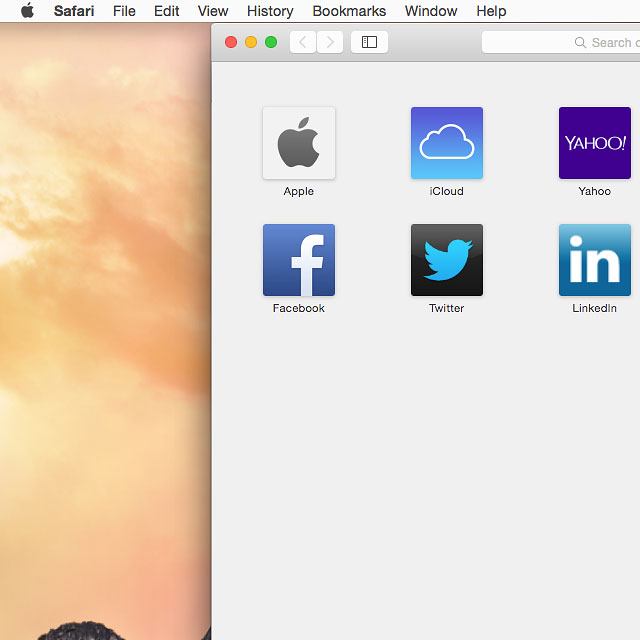Click the "LinkedIn" label under tile

pos(595,308)
